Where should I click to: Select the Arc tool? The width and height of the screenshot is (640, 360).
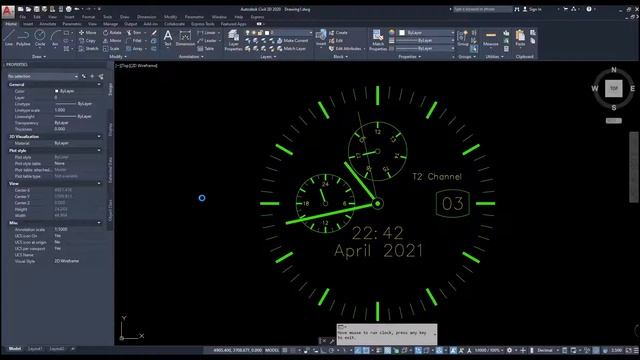(x=55, y=38)
